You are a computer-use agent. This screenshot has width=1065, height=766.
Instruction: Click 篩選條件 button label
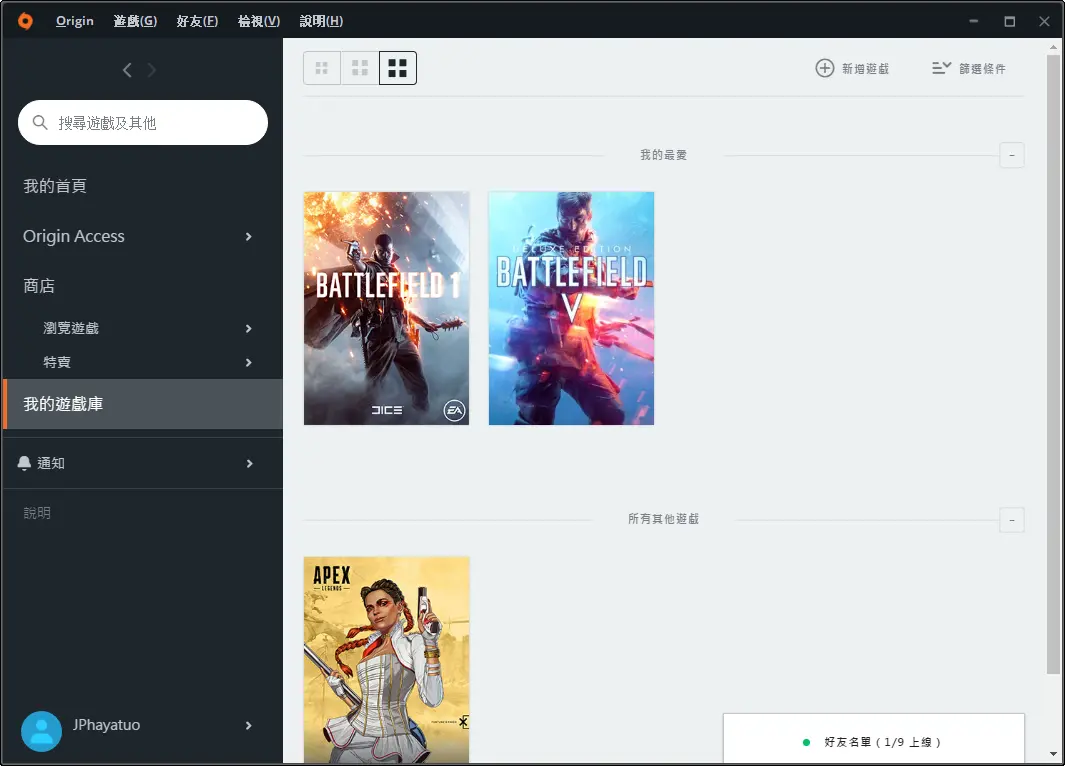pyautogui.click(x=982, y=69)
